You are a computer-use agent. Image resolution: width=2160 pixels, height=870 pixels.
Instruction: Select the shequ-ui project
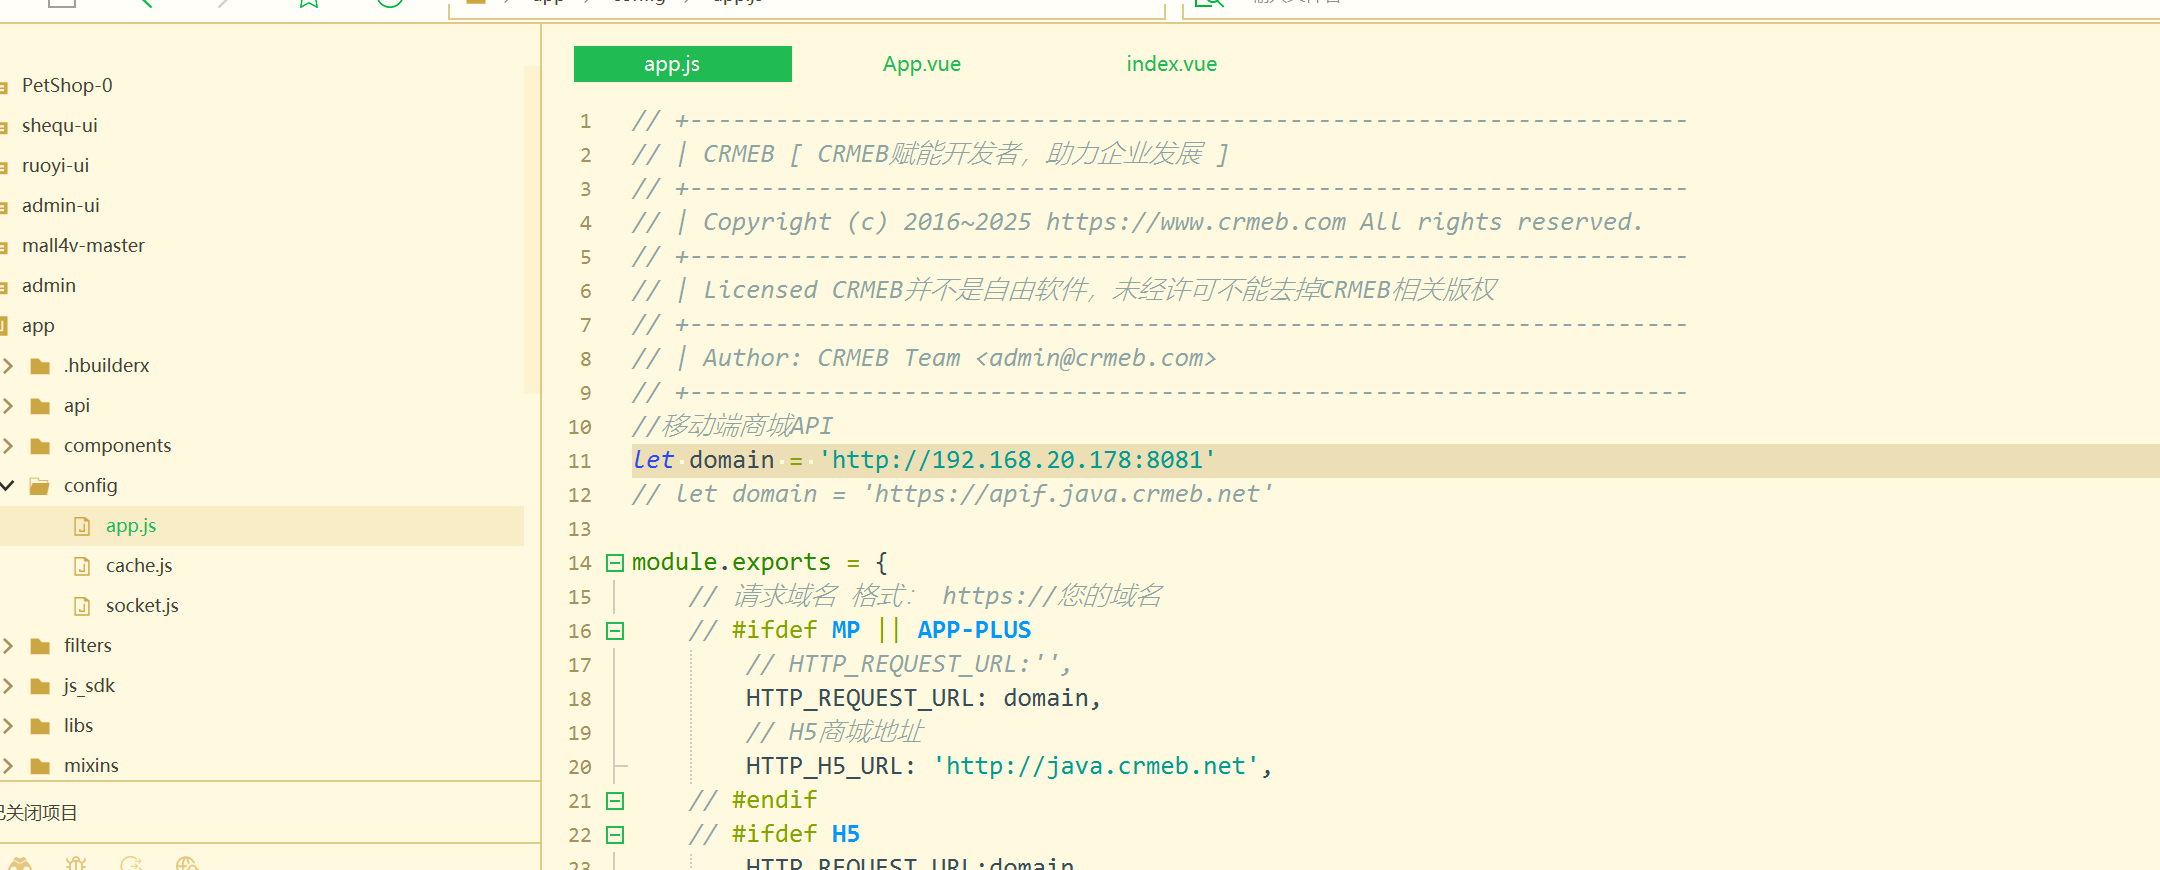click(x=60, y=126)
